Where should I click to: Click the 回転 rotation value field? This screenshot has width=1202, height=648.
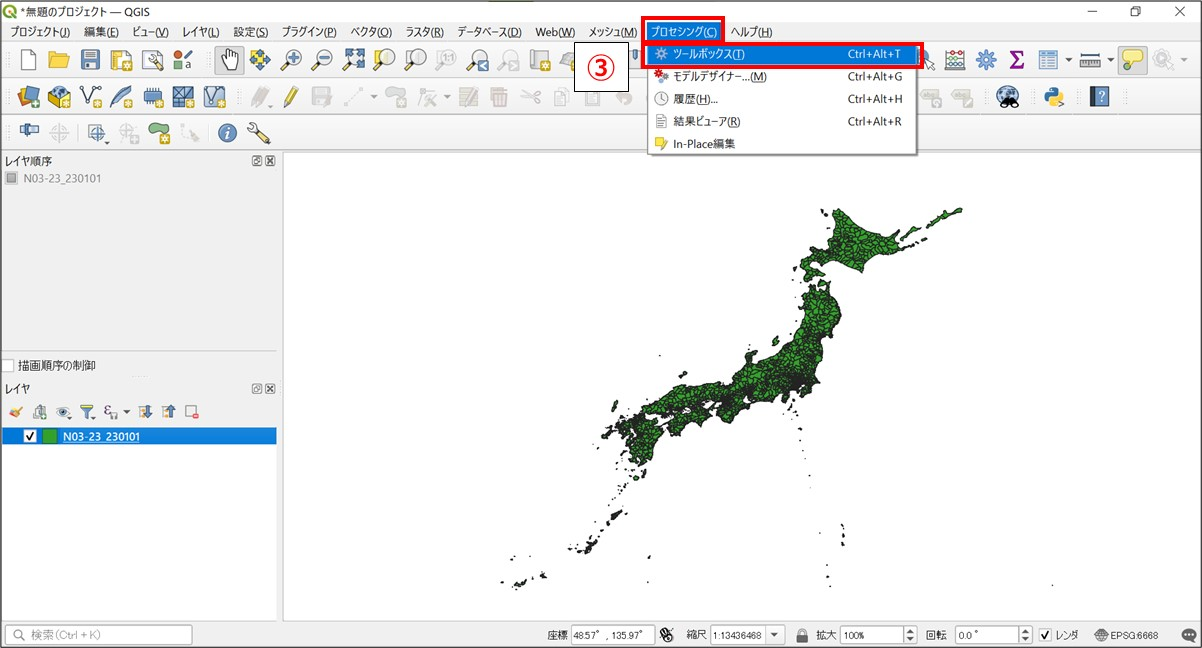pos(985,635)
